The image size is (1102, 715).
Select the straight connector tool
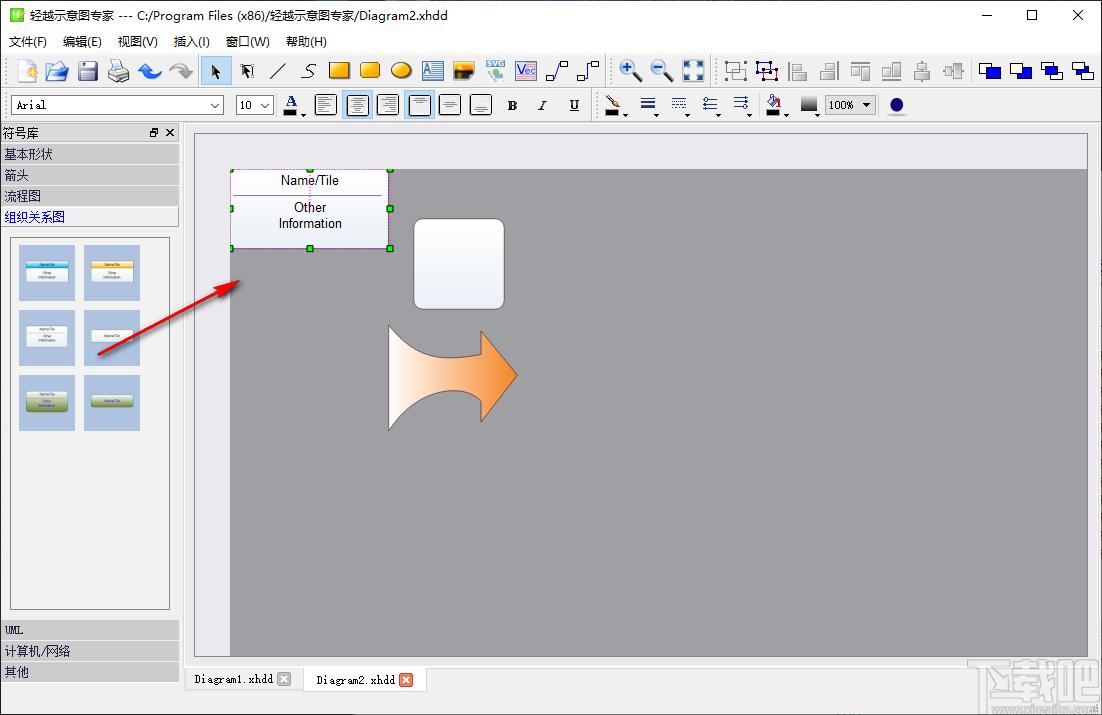coord(557,71)
